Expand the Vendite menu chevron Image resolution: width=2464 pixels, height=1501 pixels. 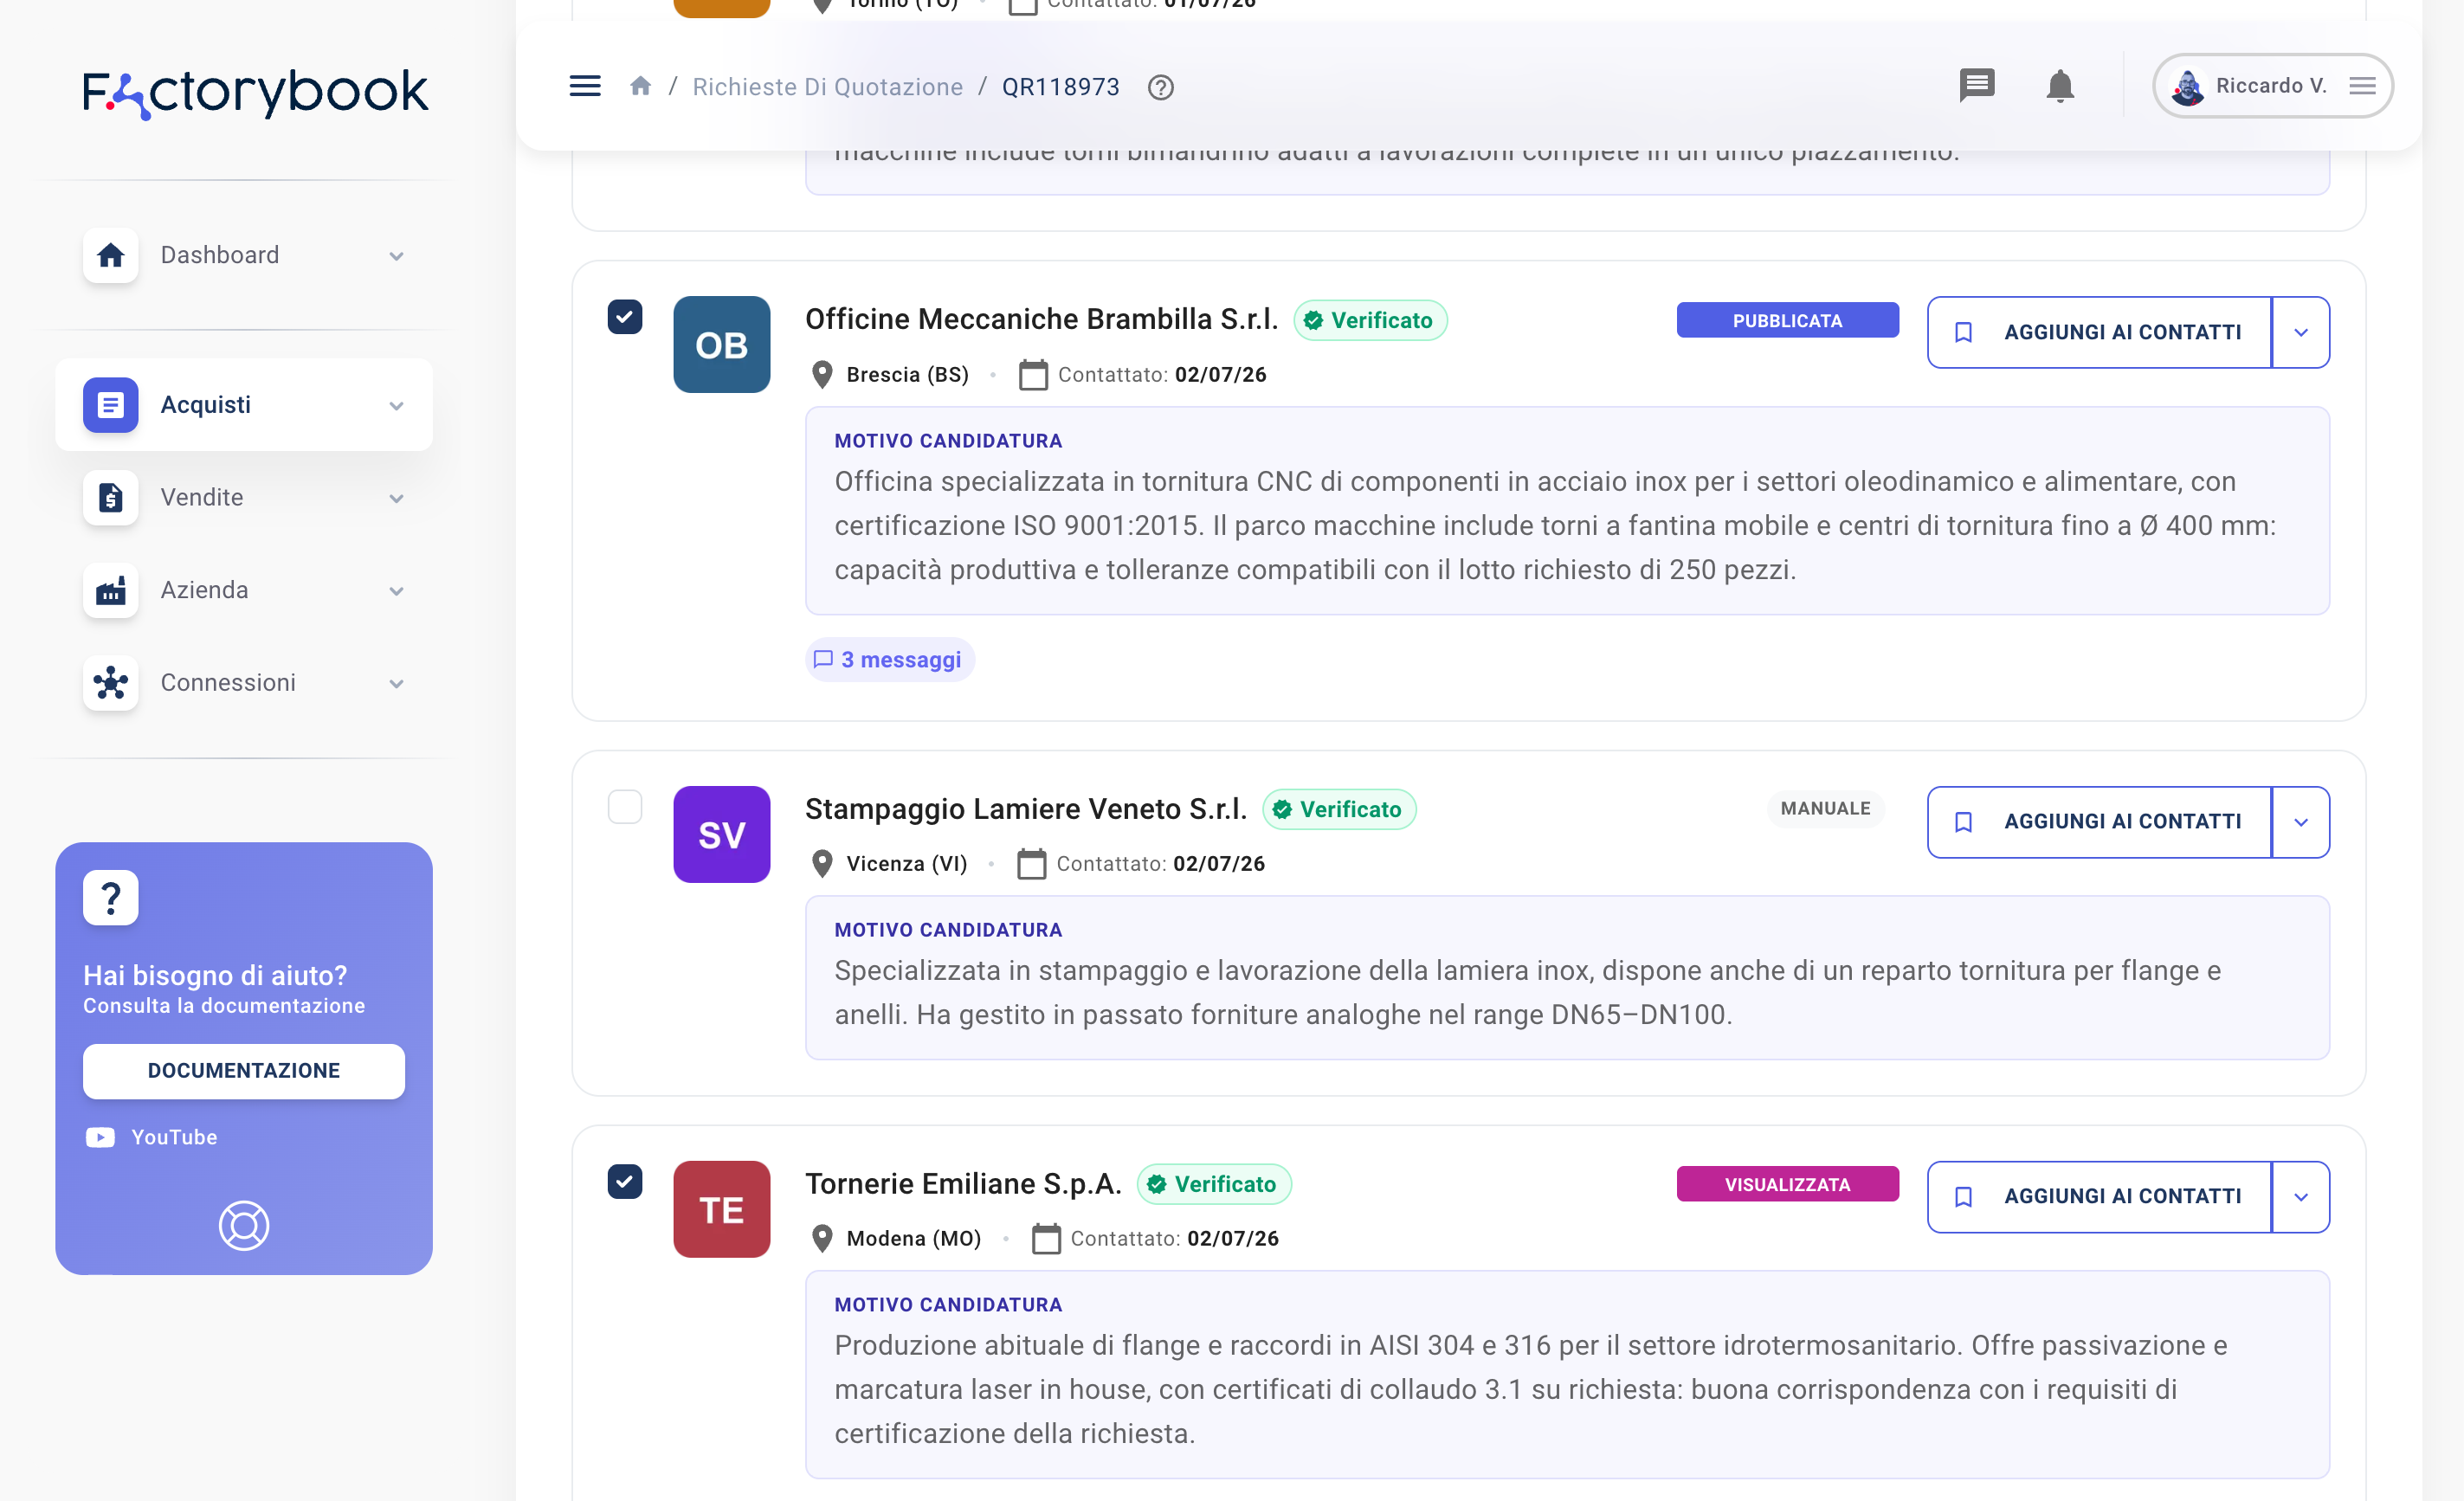396,498
